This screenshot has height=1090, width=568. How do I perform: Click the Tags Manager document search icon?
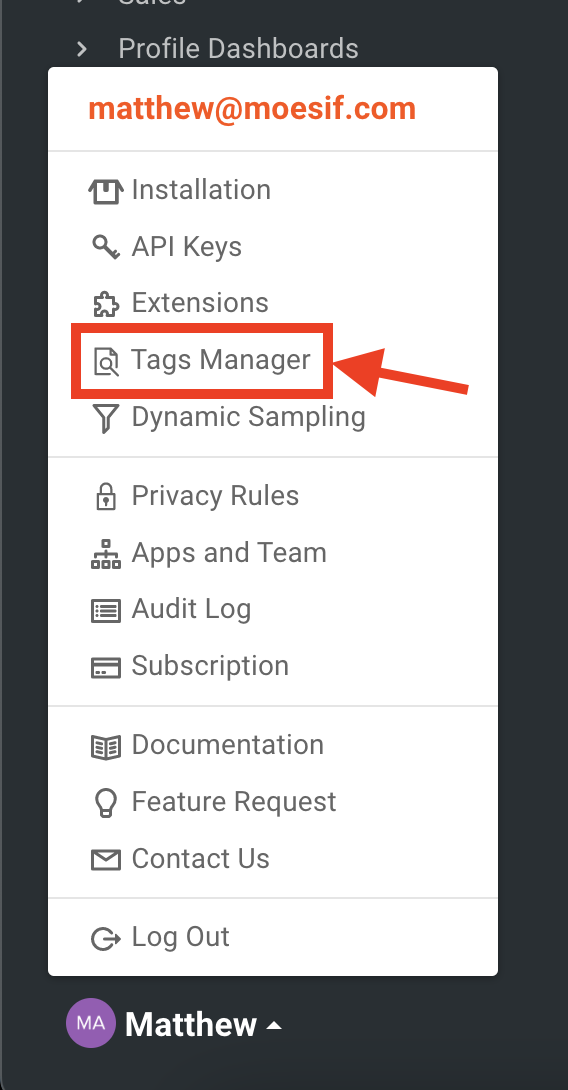coord(106,361)
